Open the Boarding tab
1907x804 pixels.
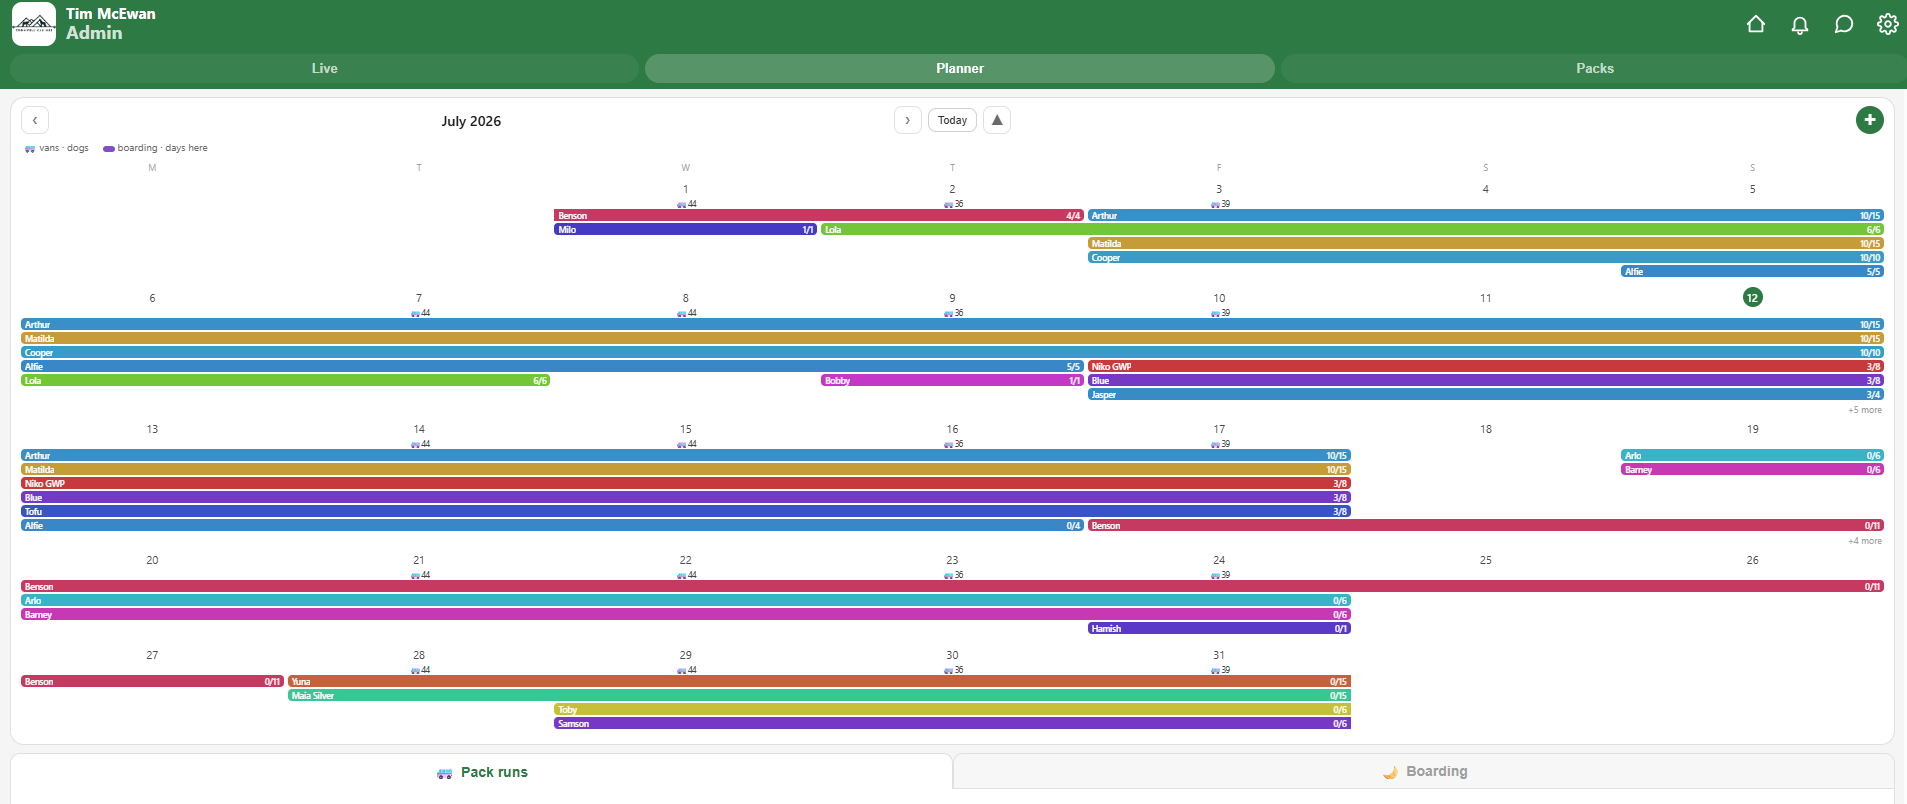tap(1424, 771)
